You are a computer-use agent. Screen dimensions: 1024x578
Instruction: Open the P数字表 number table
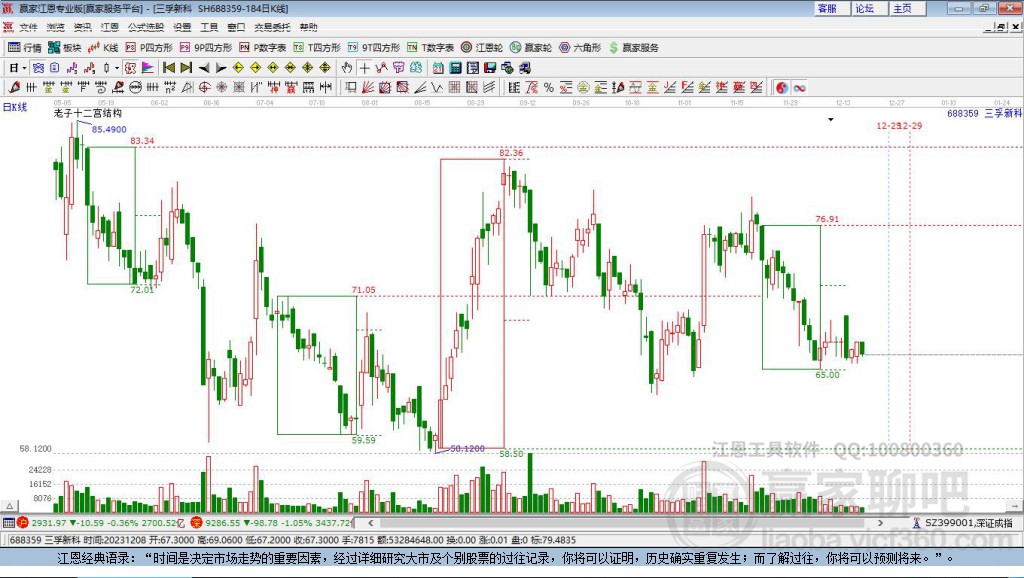point(263,47)
